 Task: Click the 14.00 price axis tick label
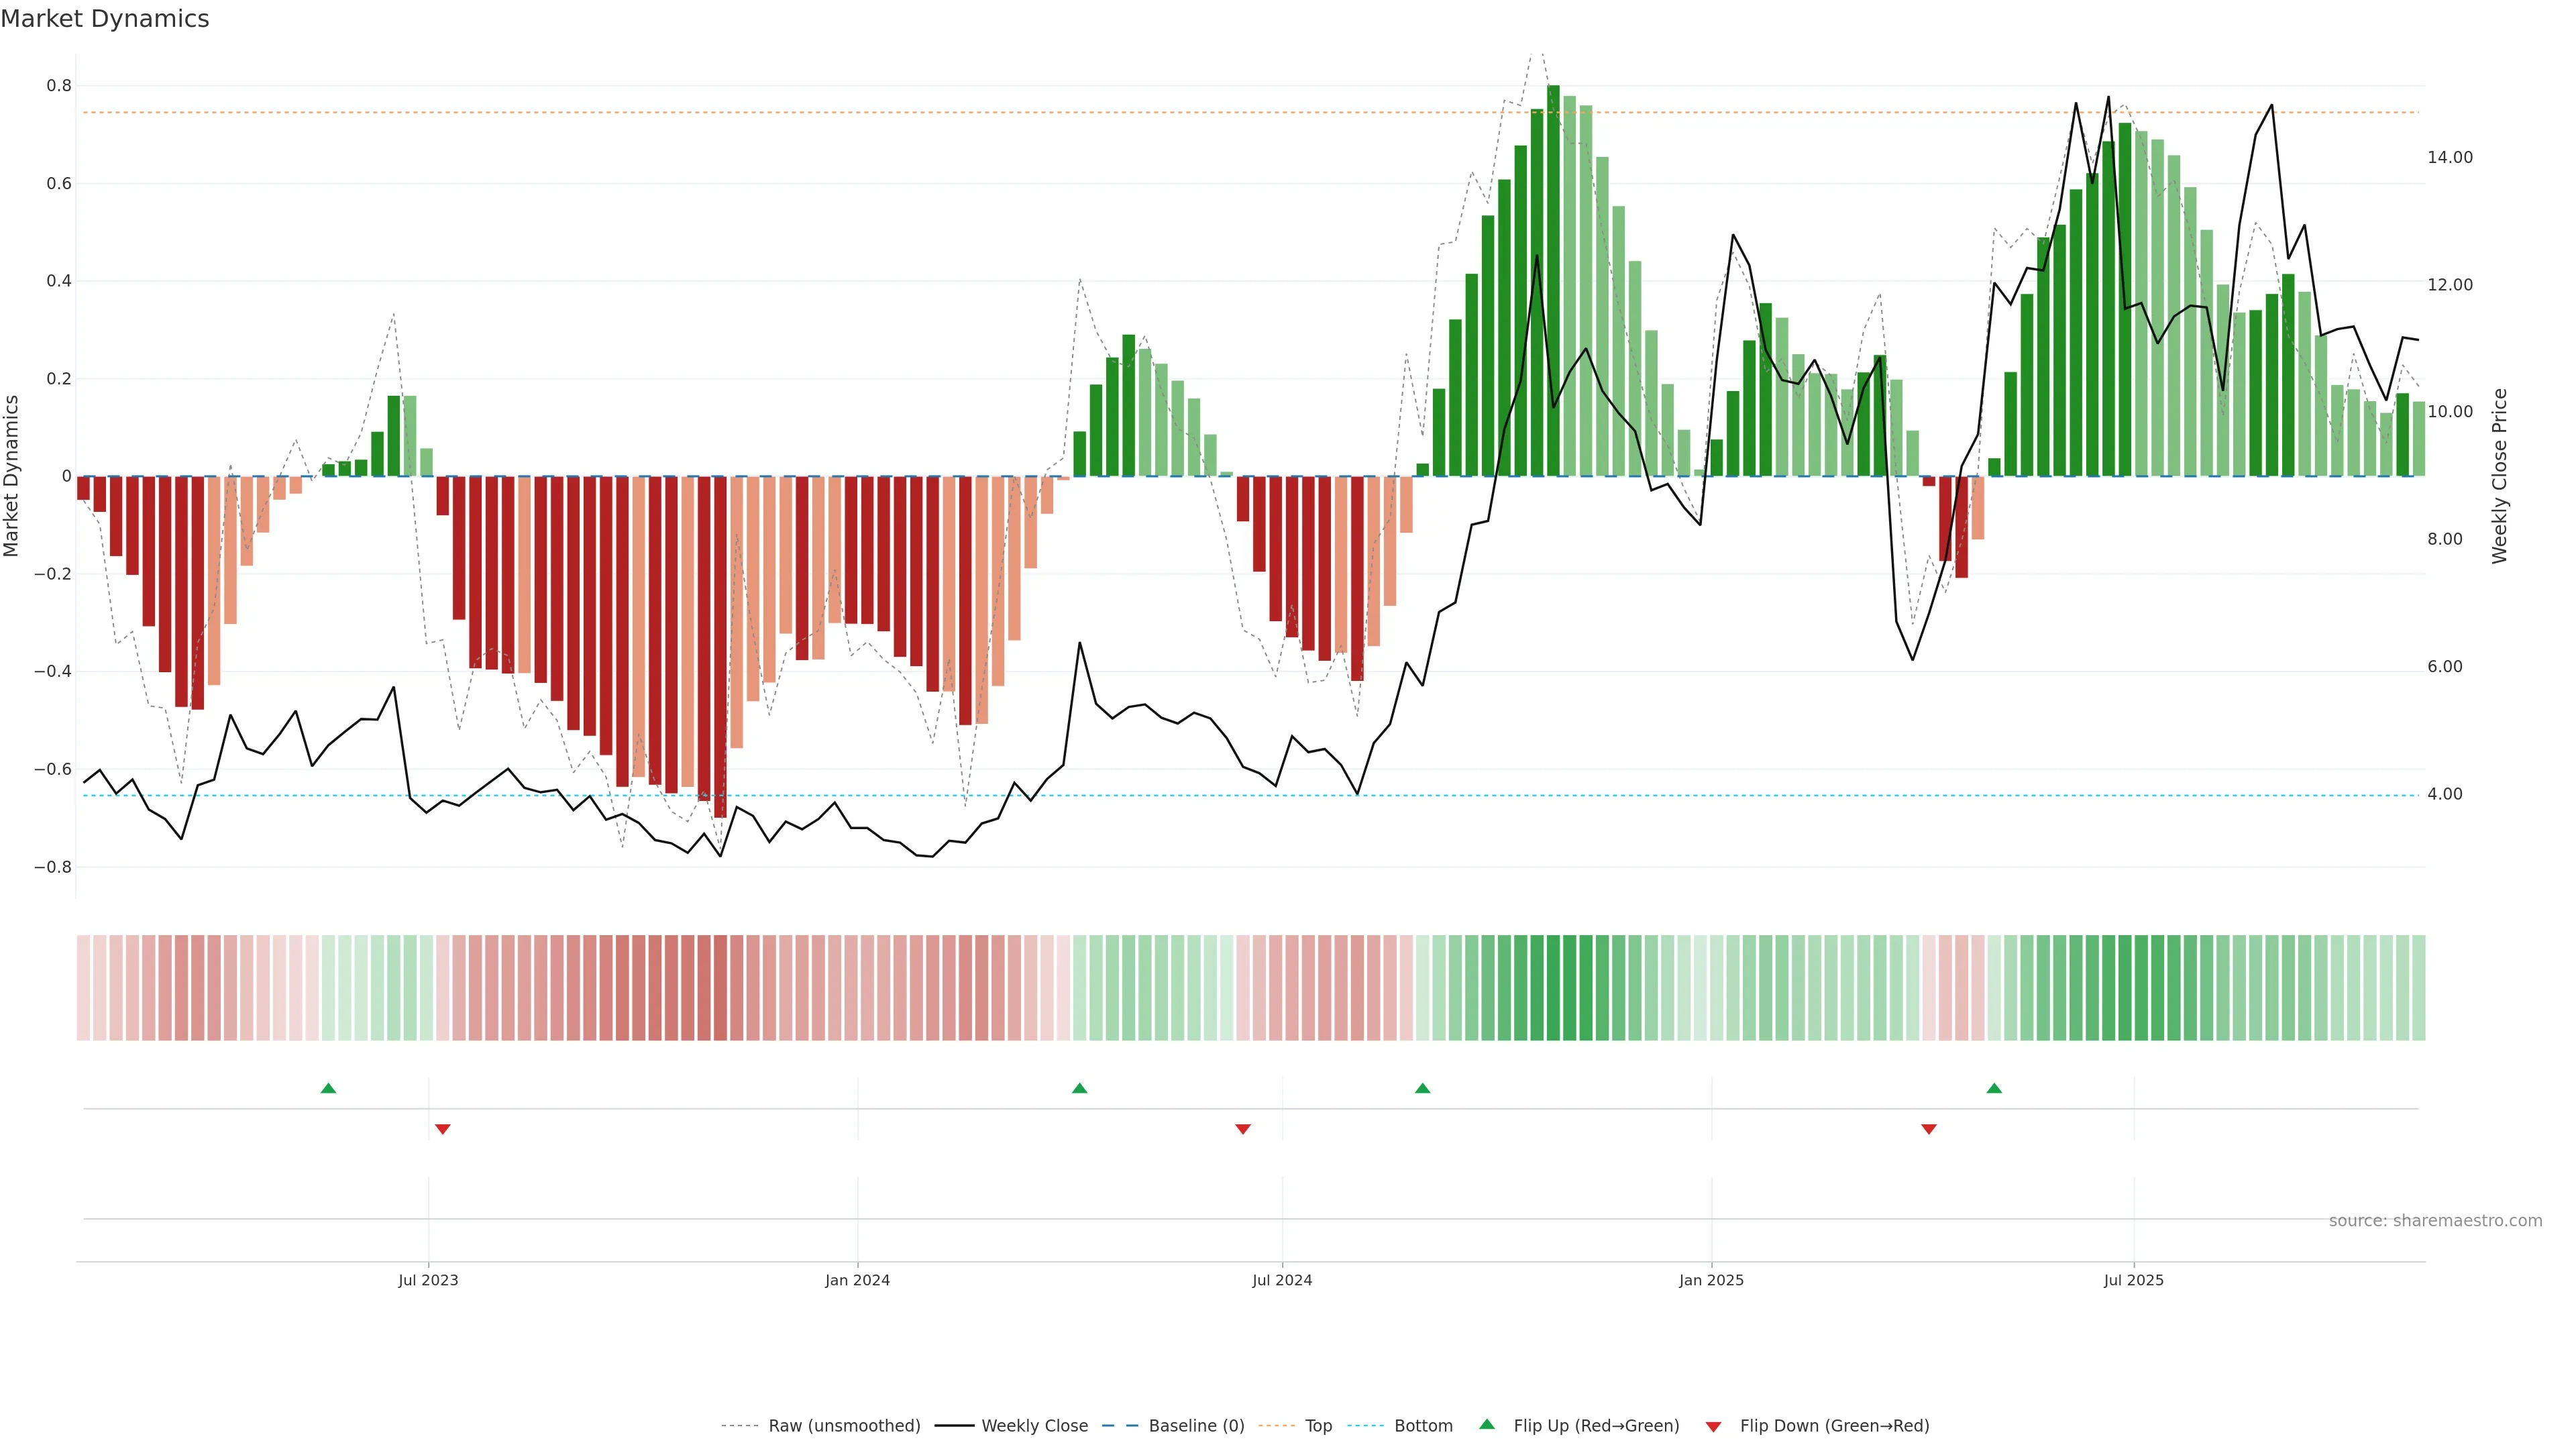click(2449, 157)
